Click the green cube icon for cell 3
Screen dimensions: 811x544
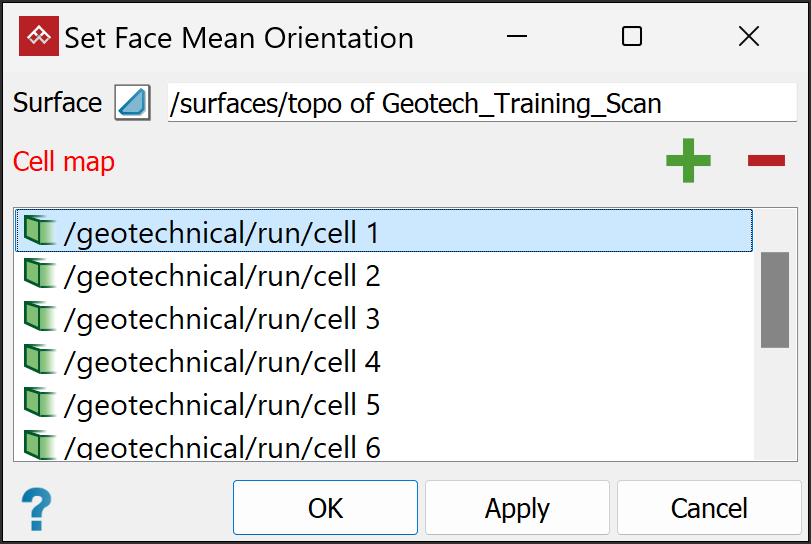pos(39,318)
